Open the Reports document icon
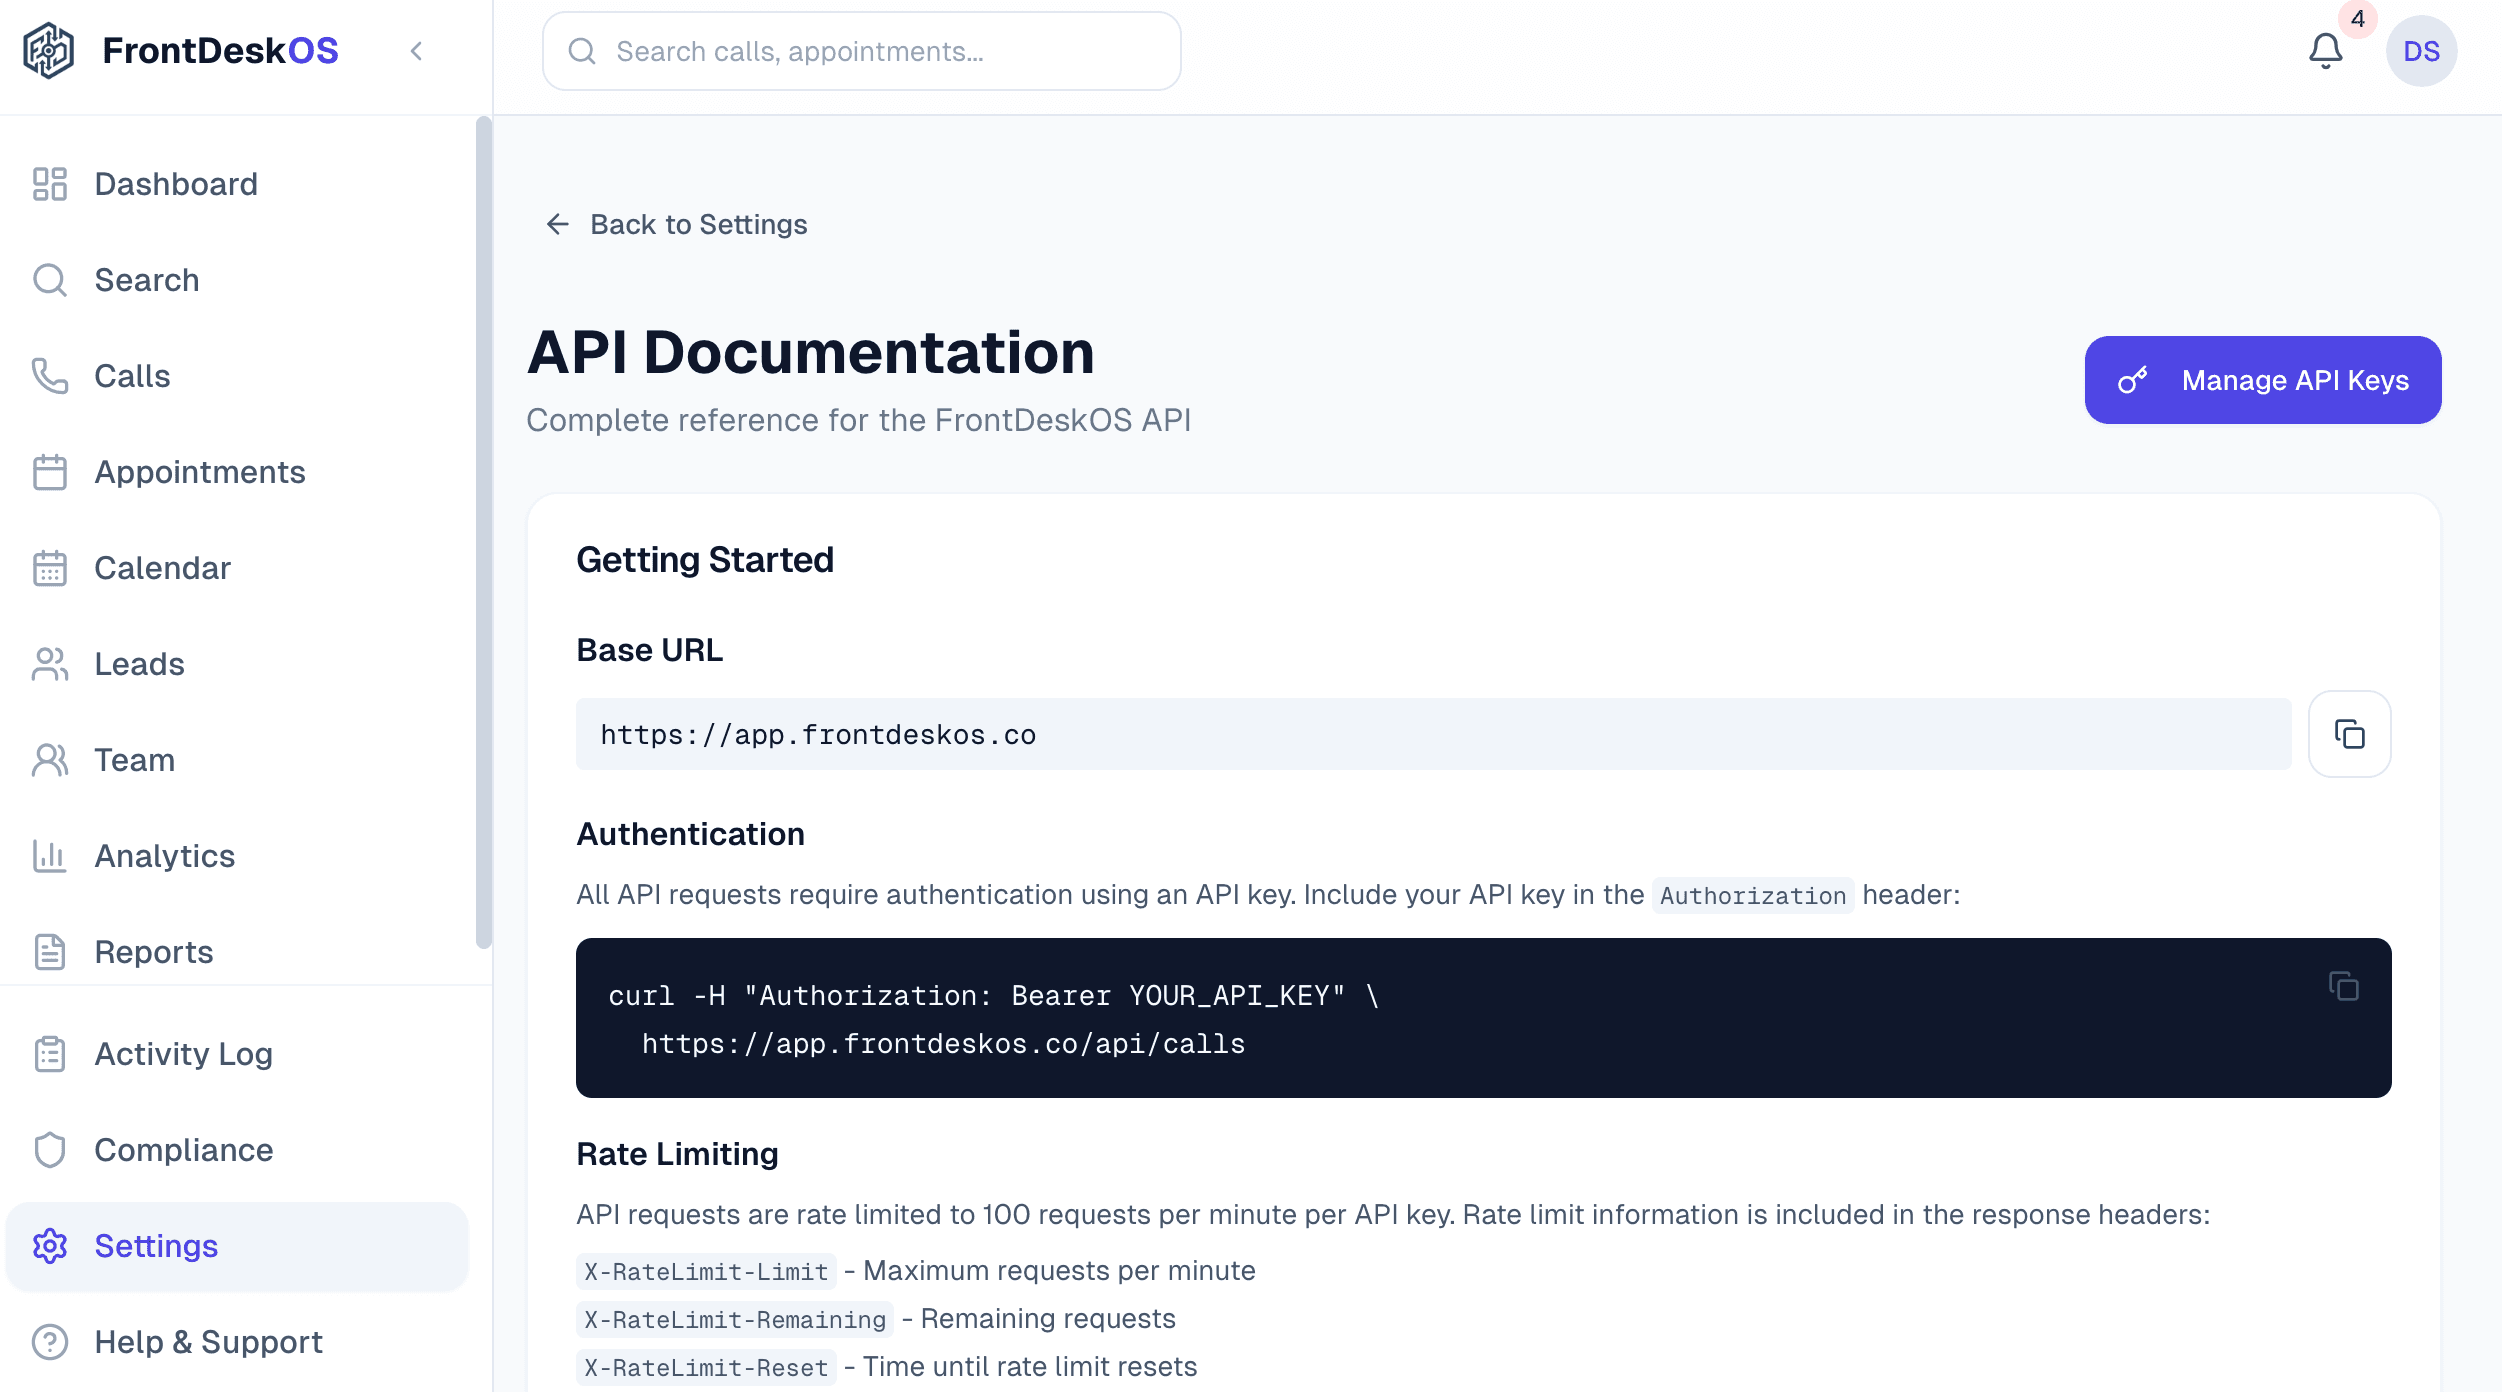Viewport: 2502px width, 1392px height. point(49,952)
